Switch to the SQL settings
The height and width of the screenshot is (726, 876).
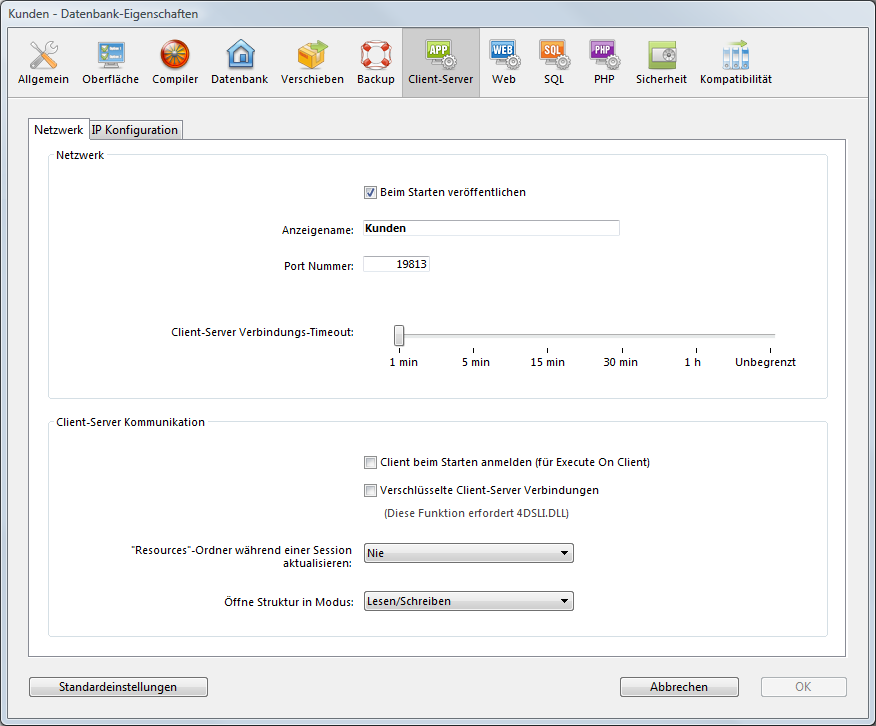(x=554, y=62)
